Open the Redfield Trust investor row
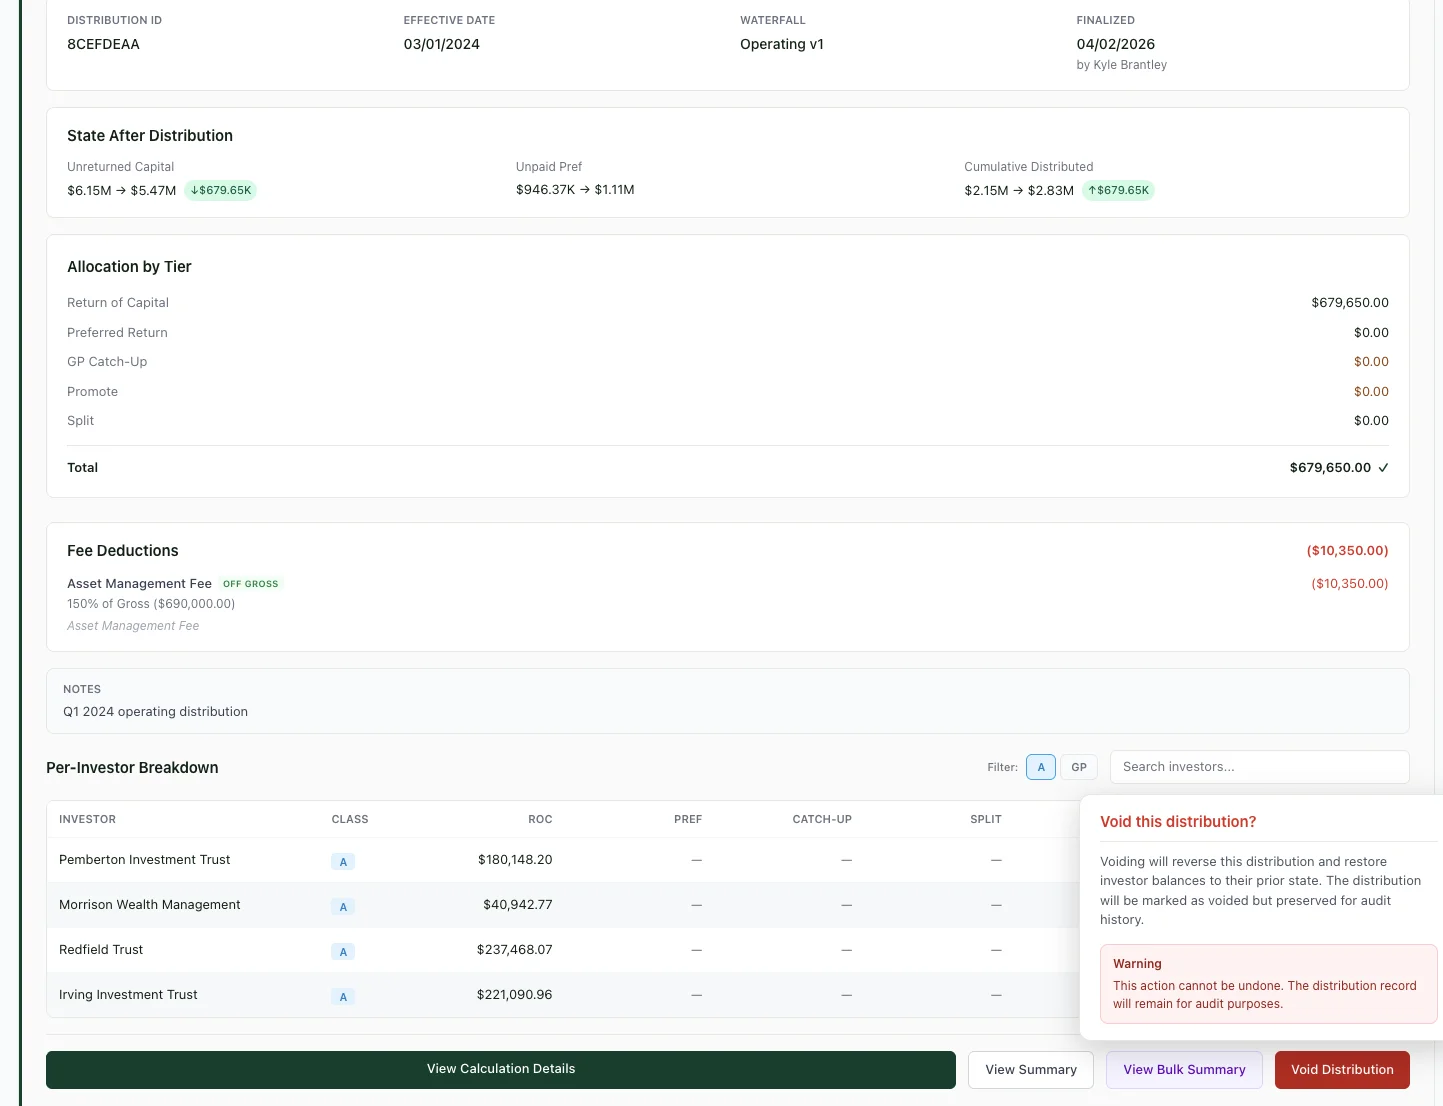 [x=101, y=949]
